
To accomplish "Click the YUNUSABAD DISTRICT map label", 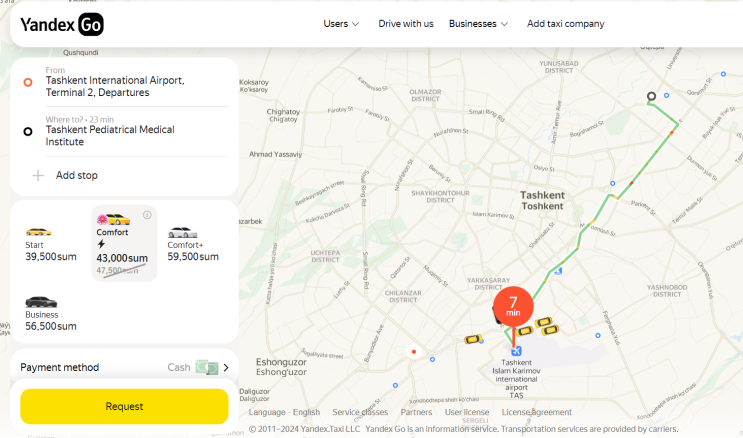I will pos(559,67).
